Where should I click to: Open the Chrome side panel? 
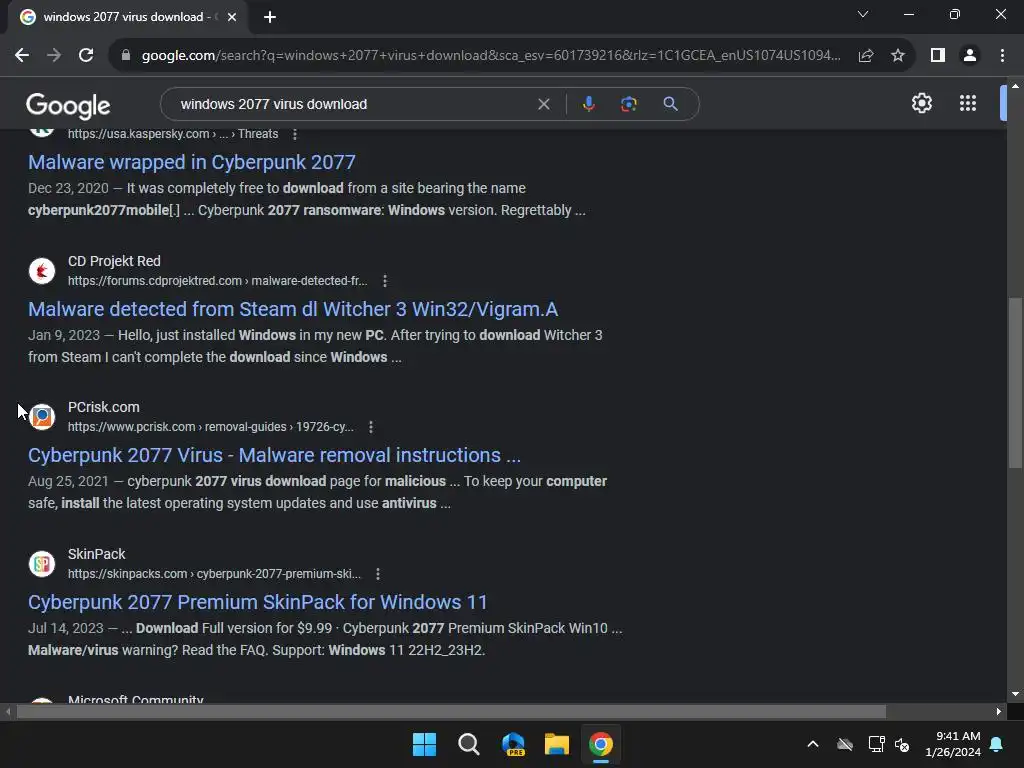point(938,56)
